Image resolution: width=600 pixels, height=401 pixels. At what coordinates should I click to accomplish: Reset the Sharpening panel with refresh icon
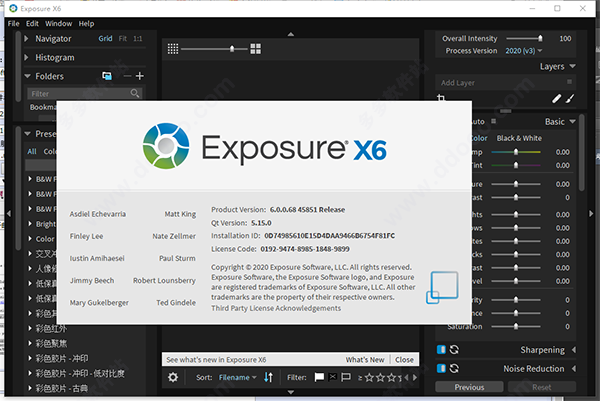pyautogui.click(x=454, y=349)
